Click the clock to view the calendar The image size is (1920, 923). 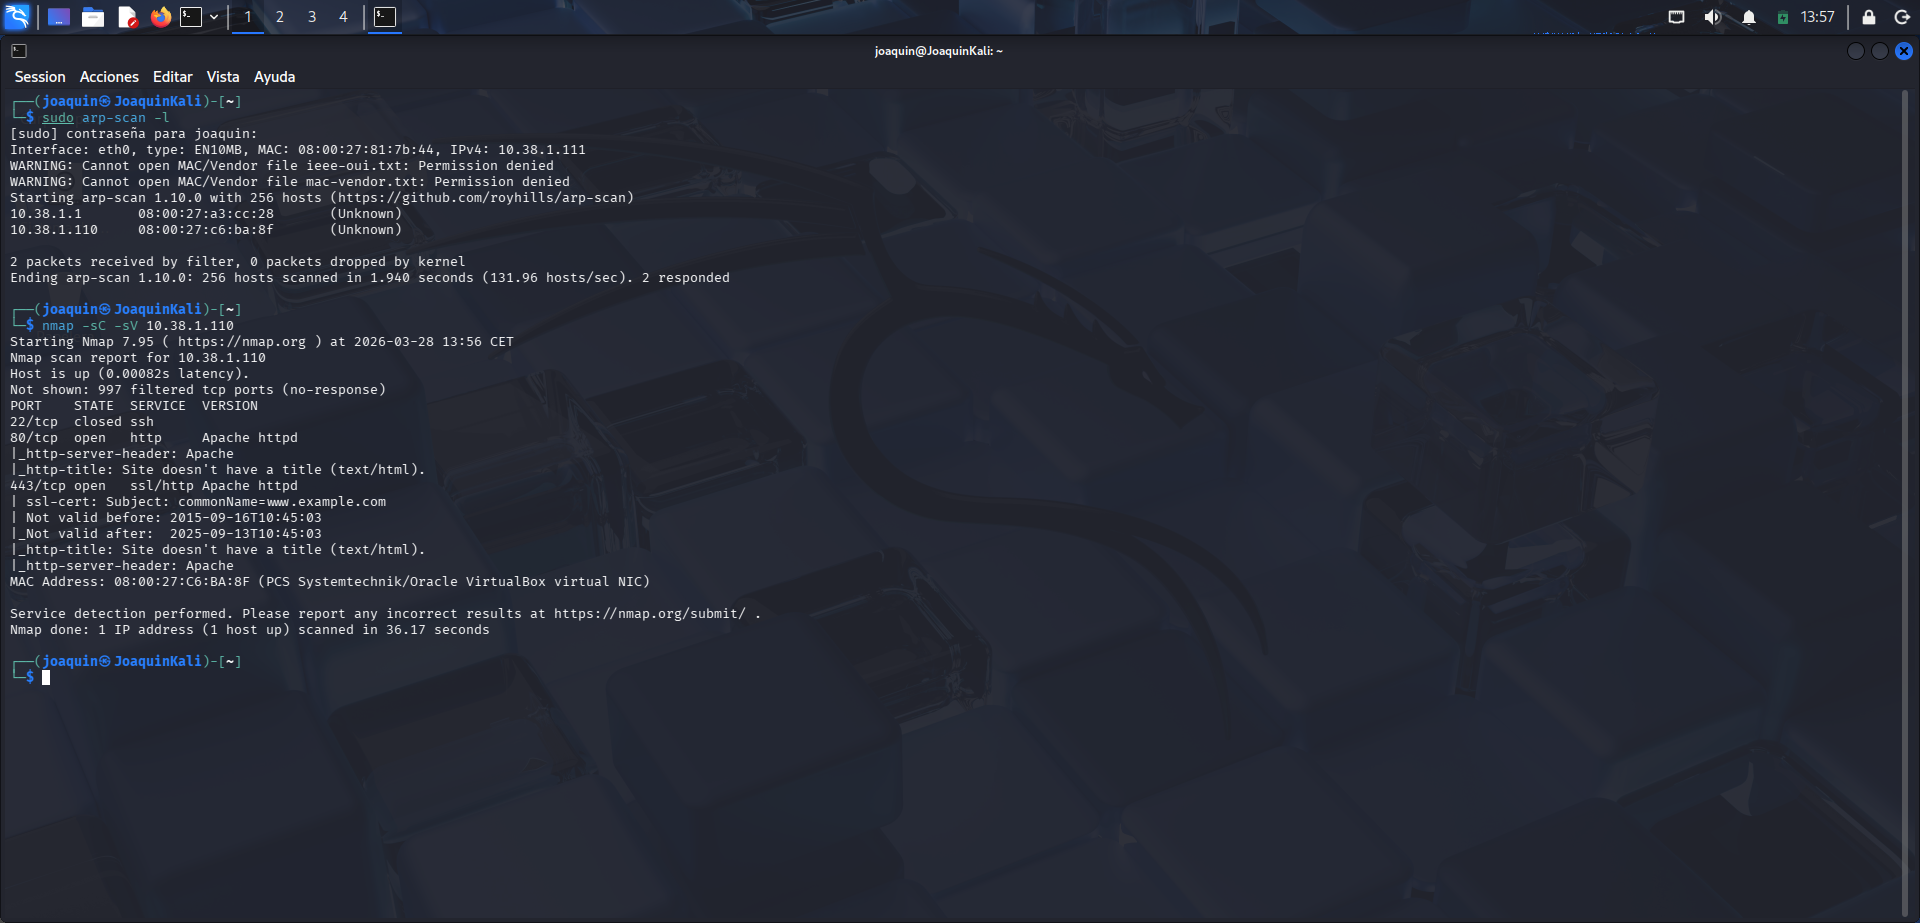click(x=1818, y=17)
